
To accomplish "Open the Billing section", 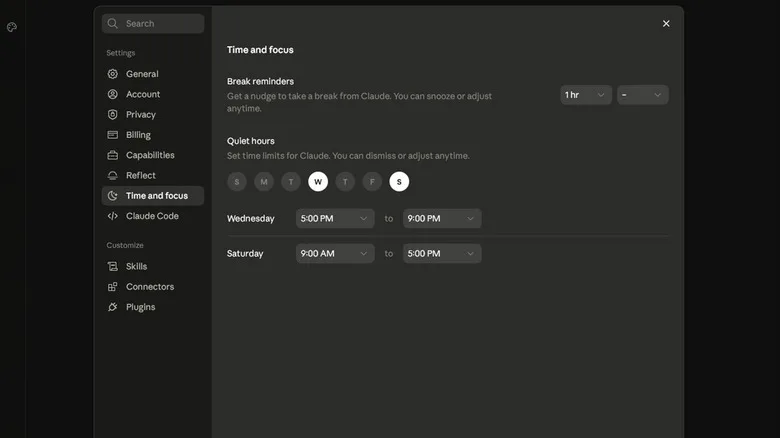I will [153, 135].
